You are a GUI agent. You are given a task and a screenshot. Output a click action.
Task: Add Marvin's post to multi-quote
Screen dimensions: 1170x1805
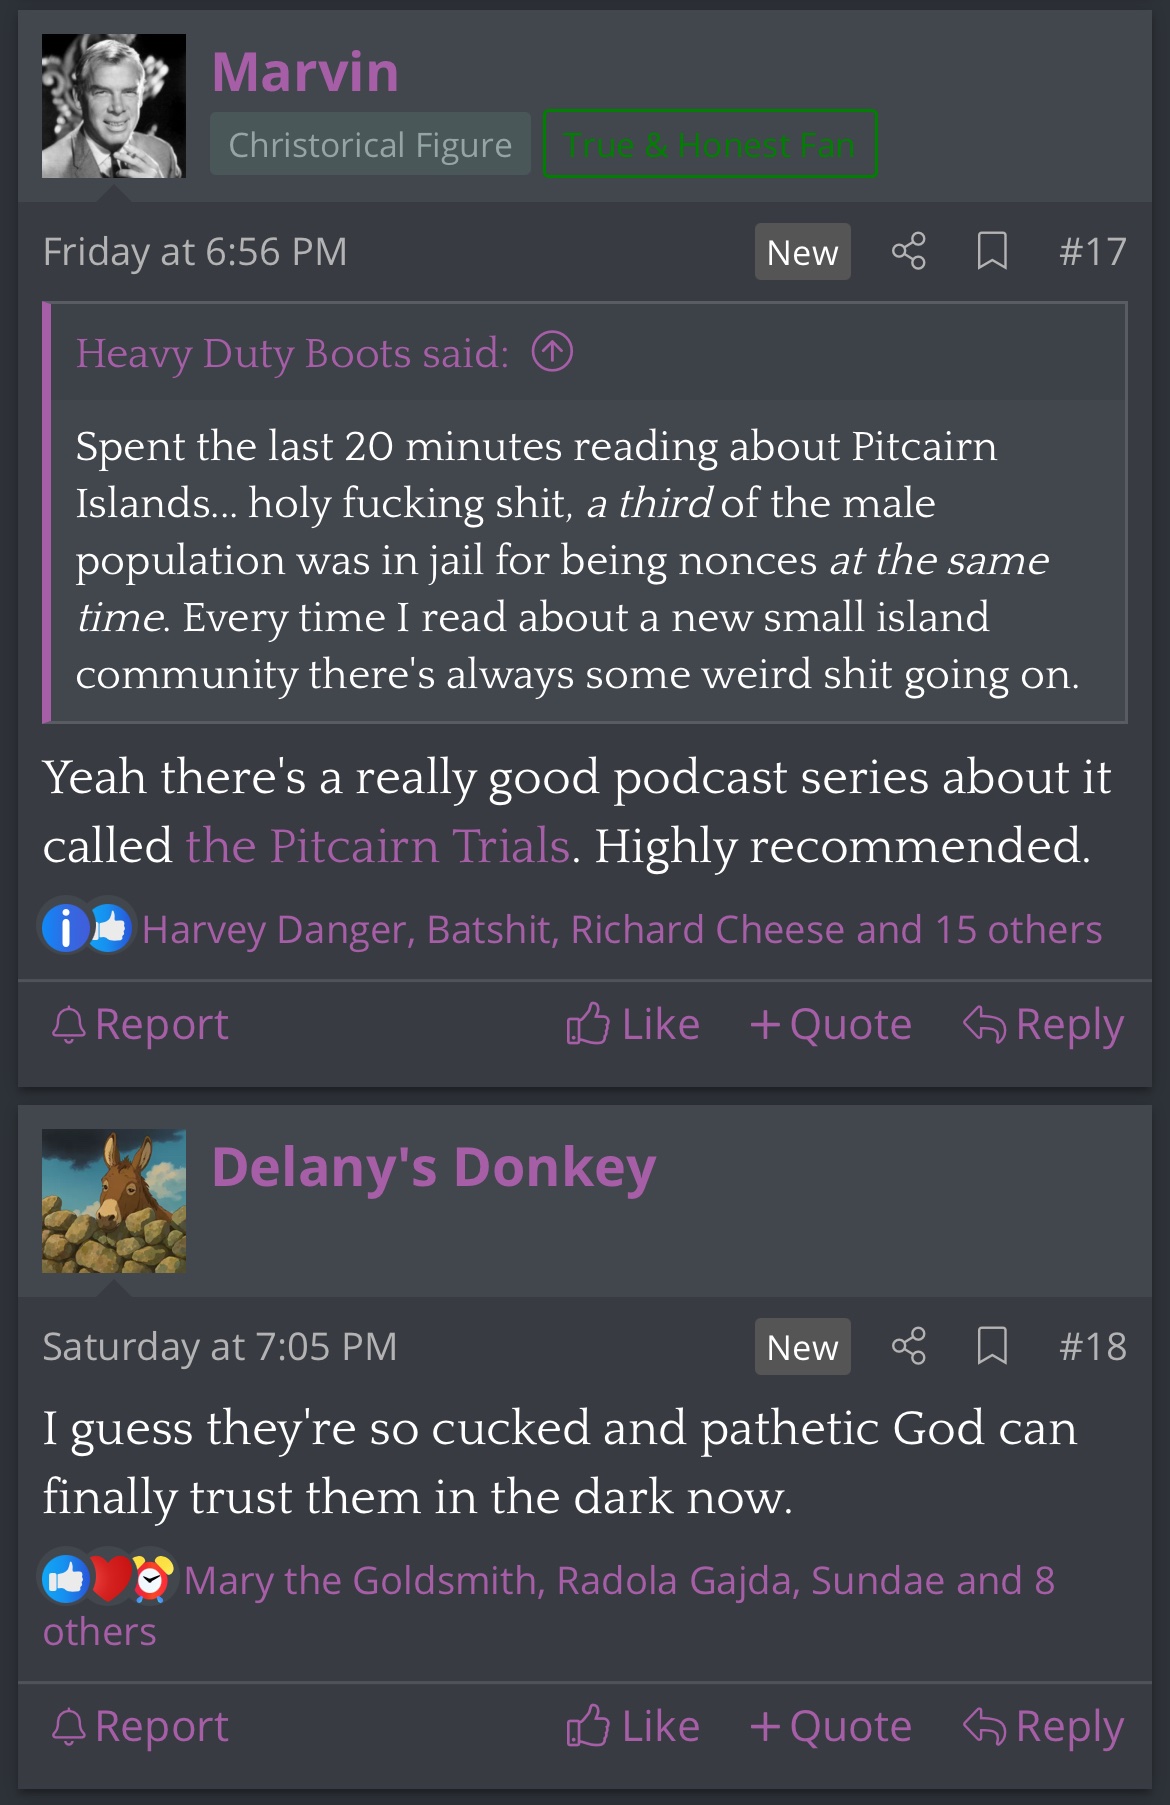click(831, 1024)
